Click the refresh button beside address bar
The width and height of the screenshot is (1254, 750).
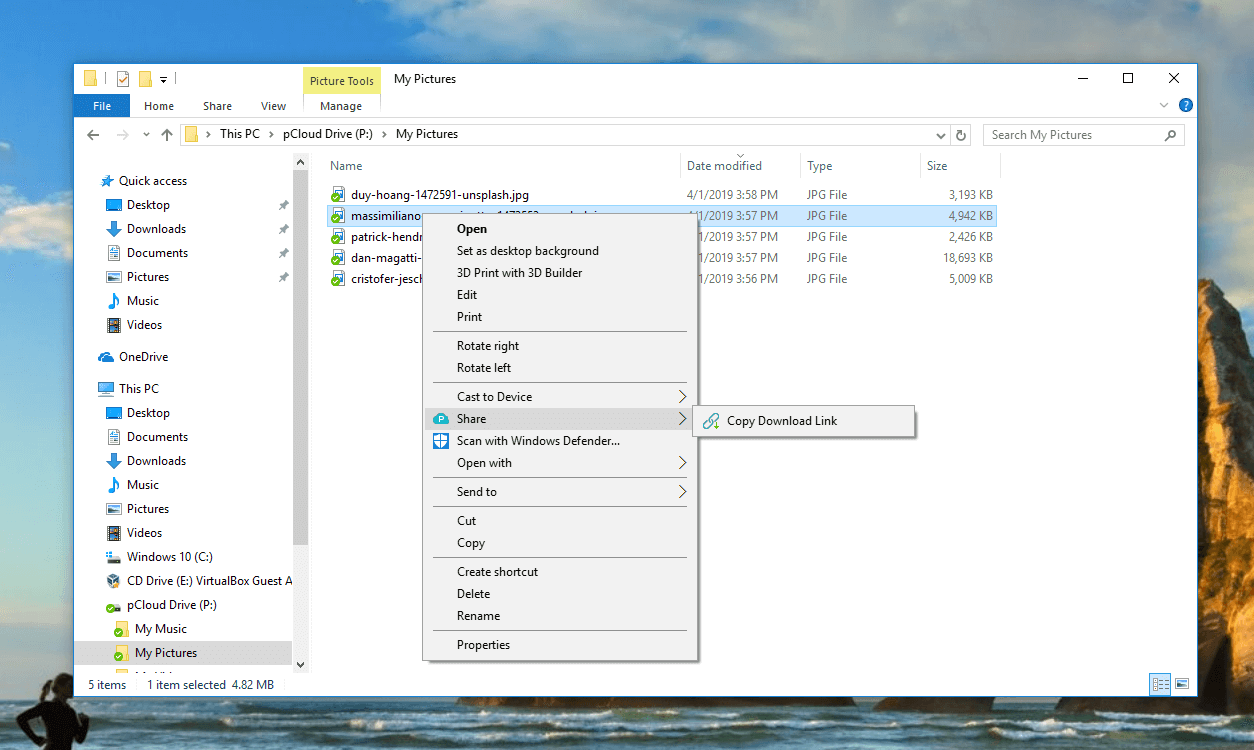pos(961,135)
